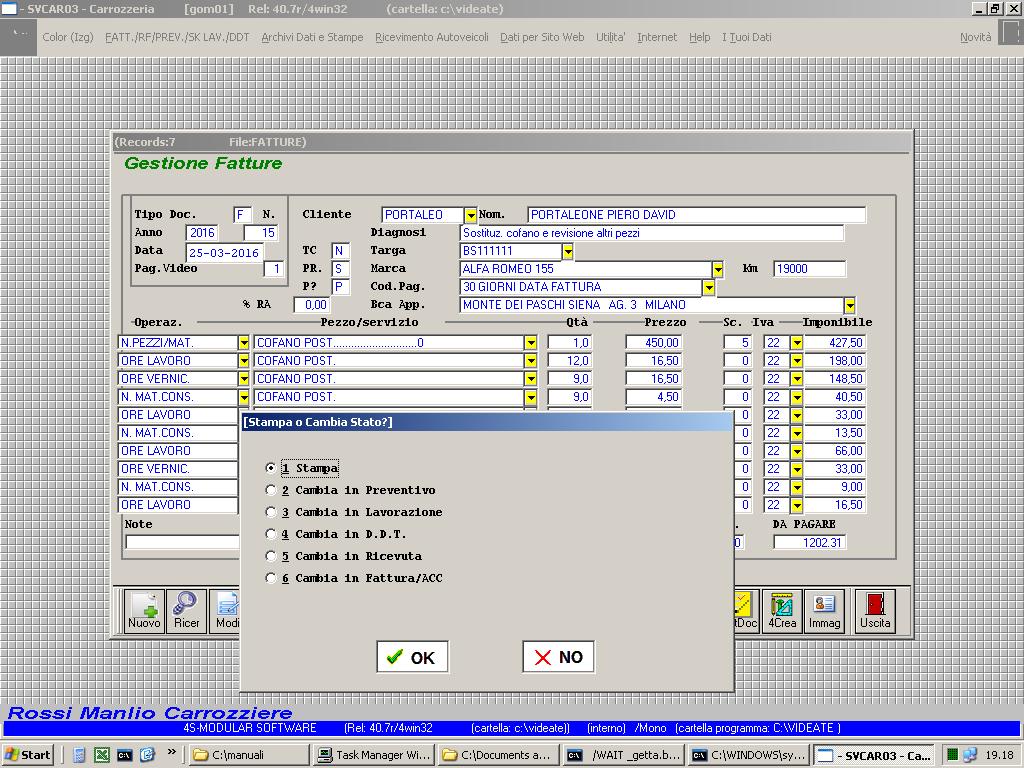Click the green system tray icon

[953, 755]
